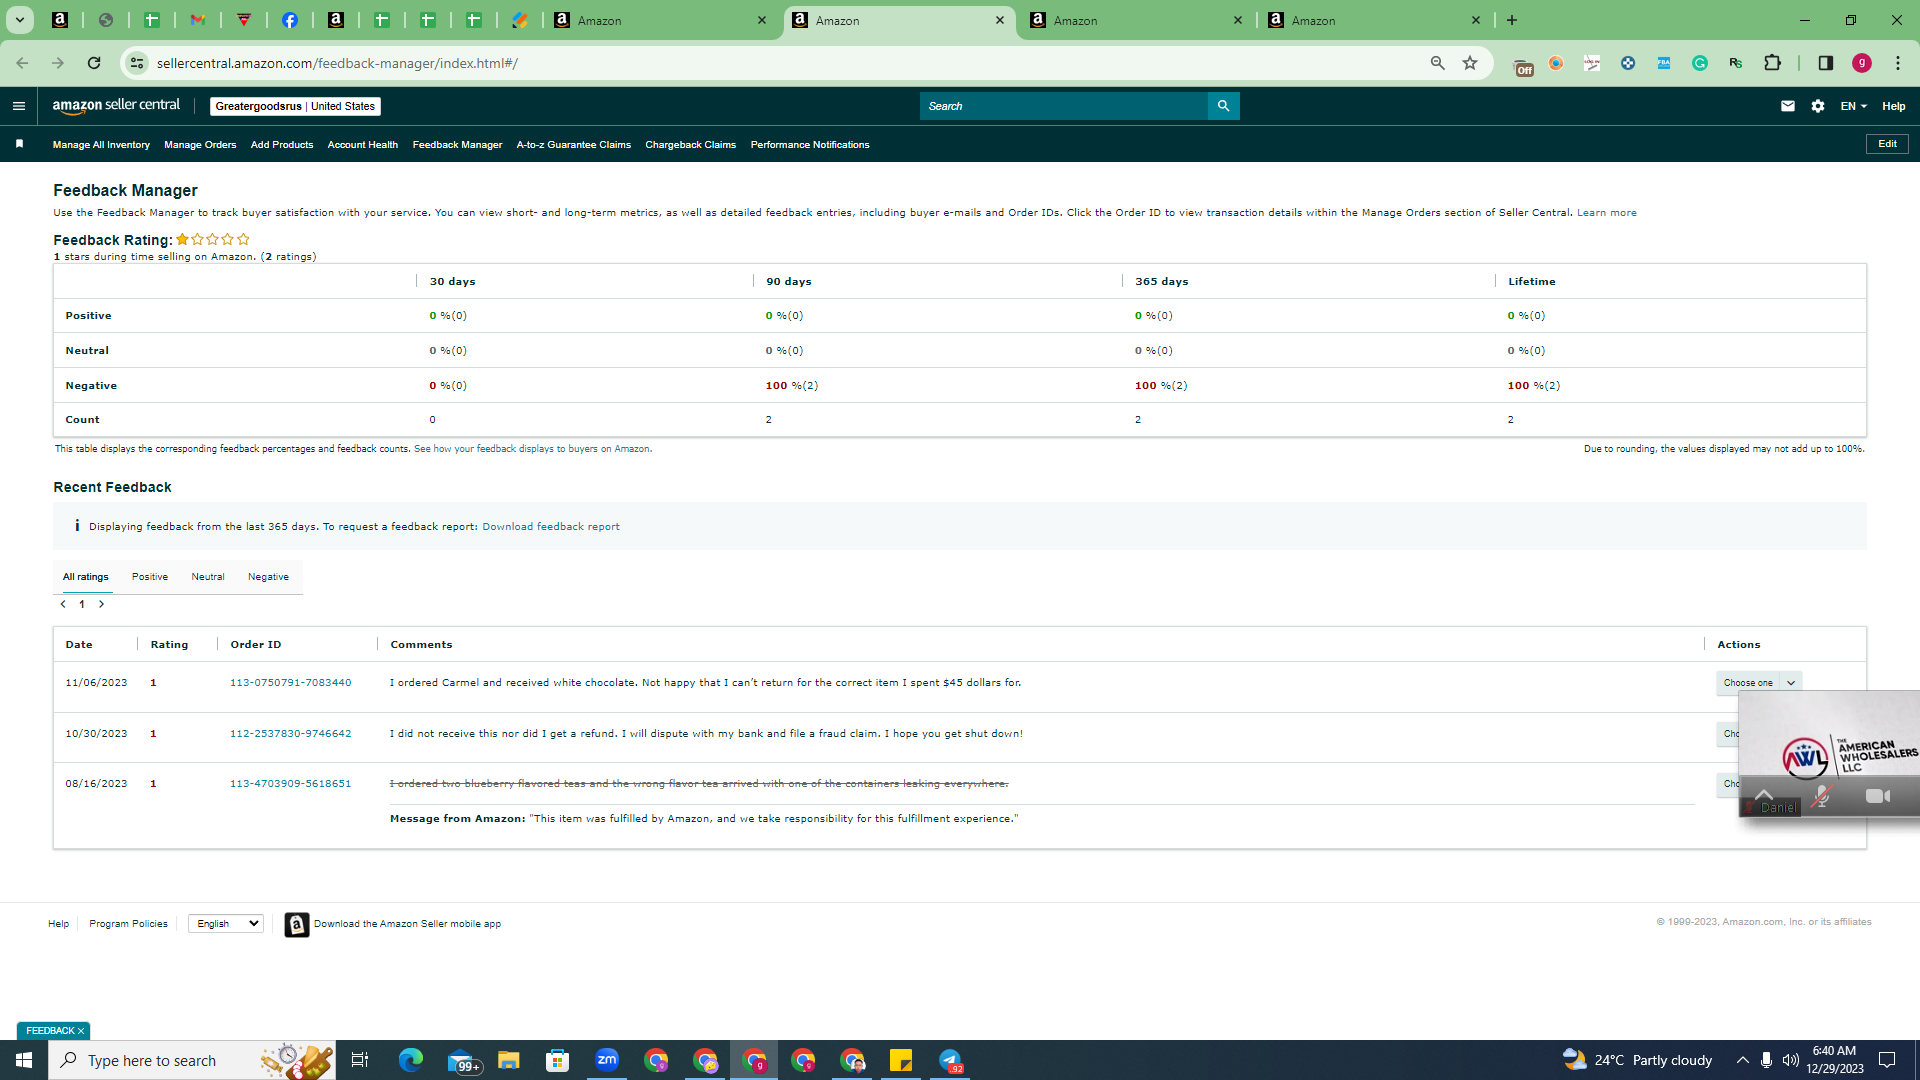
Task: Open Task View on the taskbar
Action: click(x=360, y=1060)
